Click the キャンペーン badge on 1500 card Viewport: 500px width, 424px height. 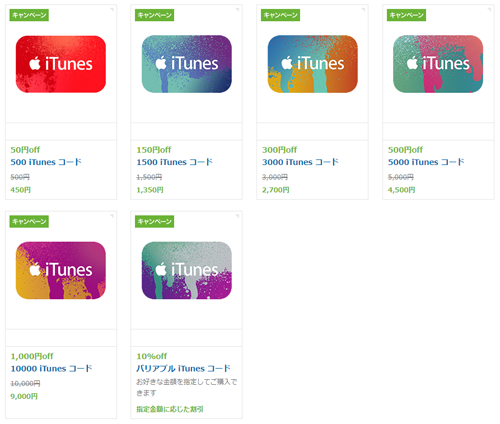point(154,15)
